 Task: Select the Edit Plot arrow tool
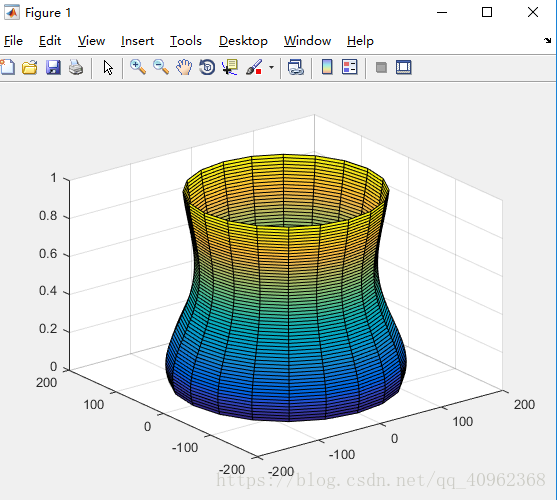108,67
